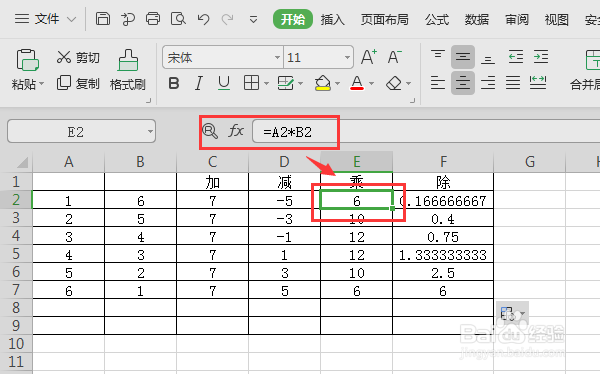The width and height of the screenshot is (600, 374).
Task: Click the autofill options icon below table
Action: pyautogui.click(x=512, y=314)
